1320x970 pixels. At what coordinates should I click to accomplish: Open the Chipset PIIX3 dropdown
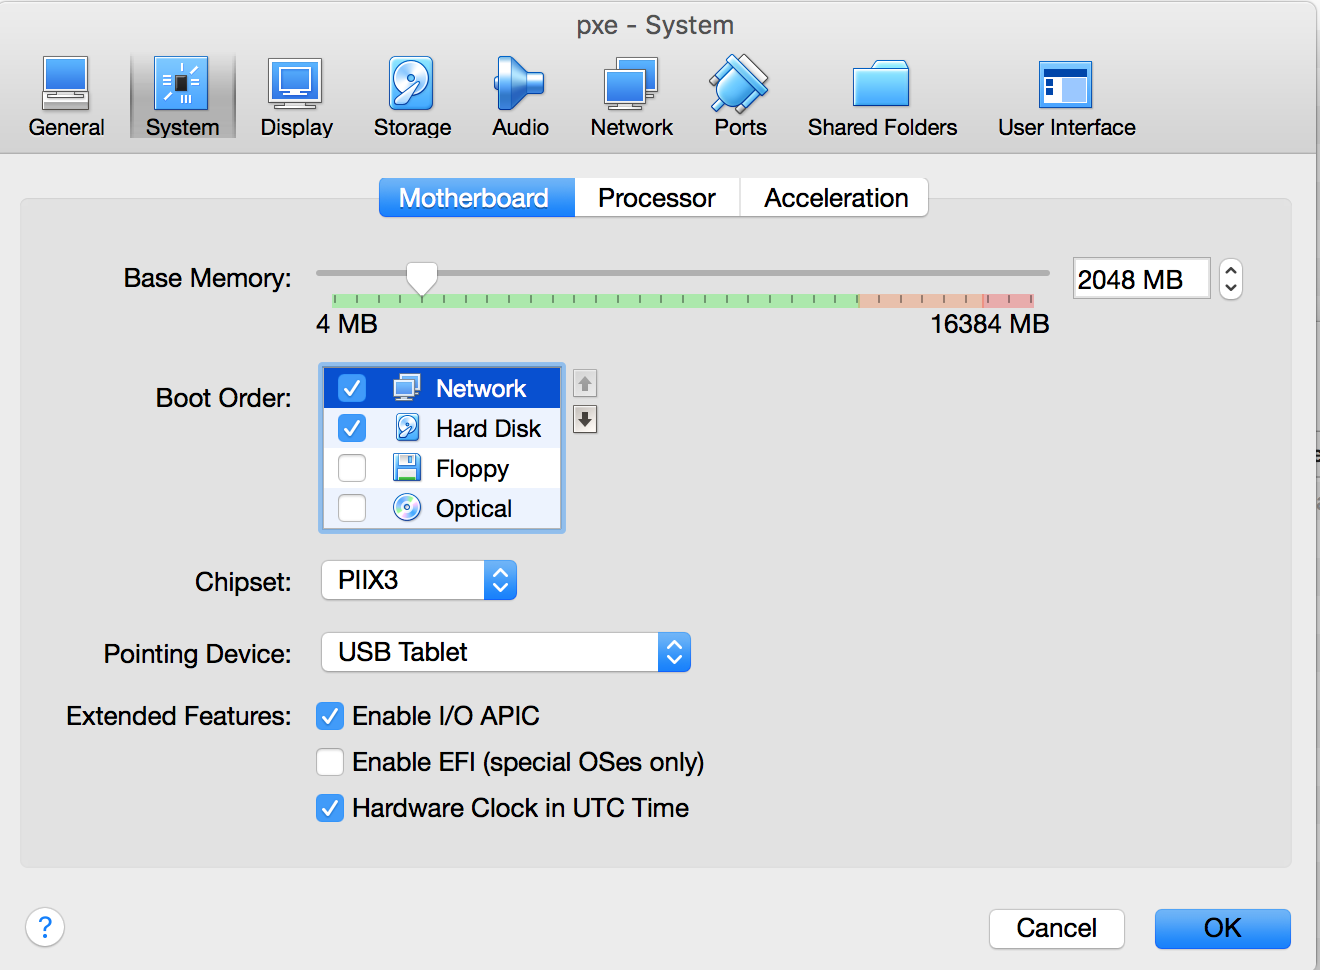click(x=419, y=580)
